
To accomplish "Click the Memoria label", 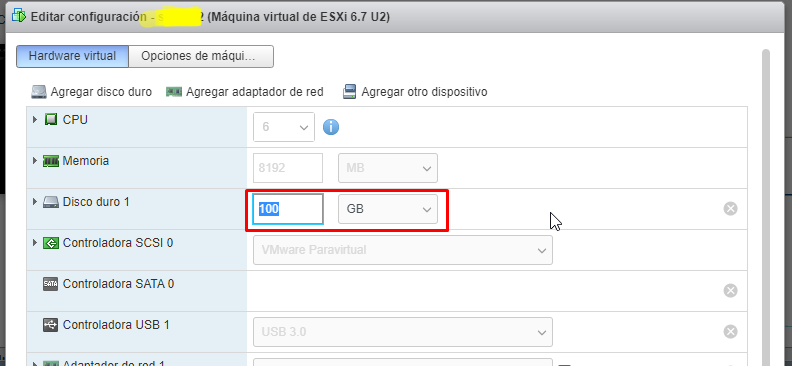I will (86, 161).
